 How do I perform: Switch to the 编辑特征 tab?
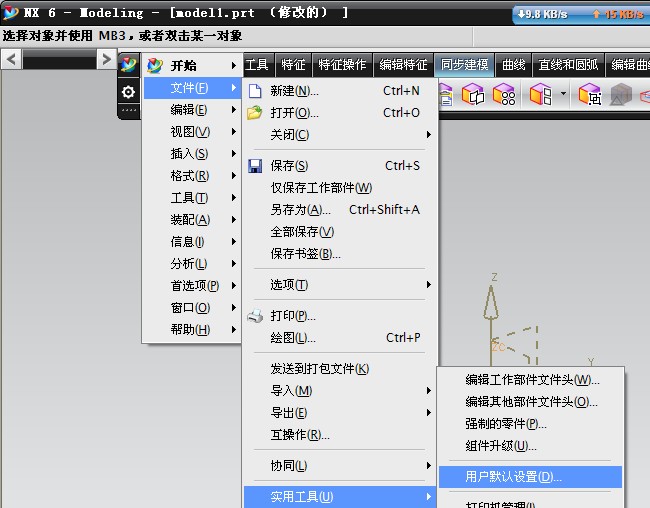point(403,65)
